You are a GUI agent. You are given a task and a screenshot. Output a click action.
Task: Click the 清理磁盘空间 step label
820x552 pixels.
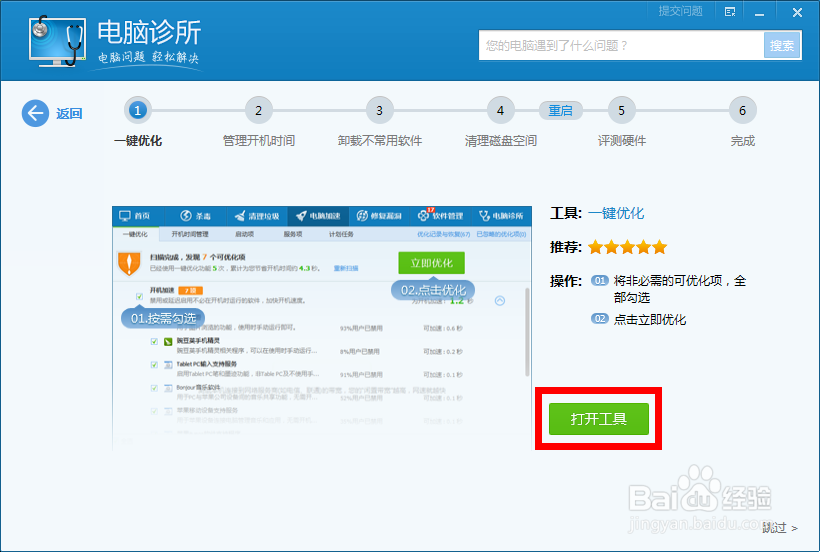(500, 141)
